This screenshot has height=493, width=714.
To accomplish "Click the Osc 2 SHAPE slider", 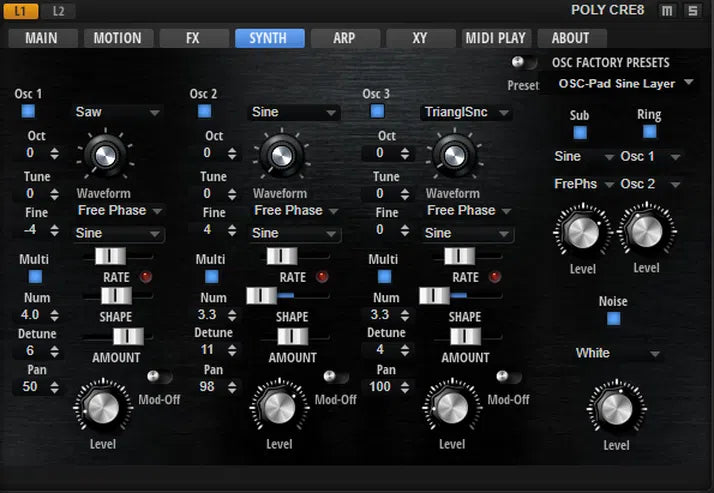I will pos(290,296).
